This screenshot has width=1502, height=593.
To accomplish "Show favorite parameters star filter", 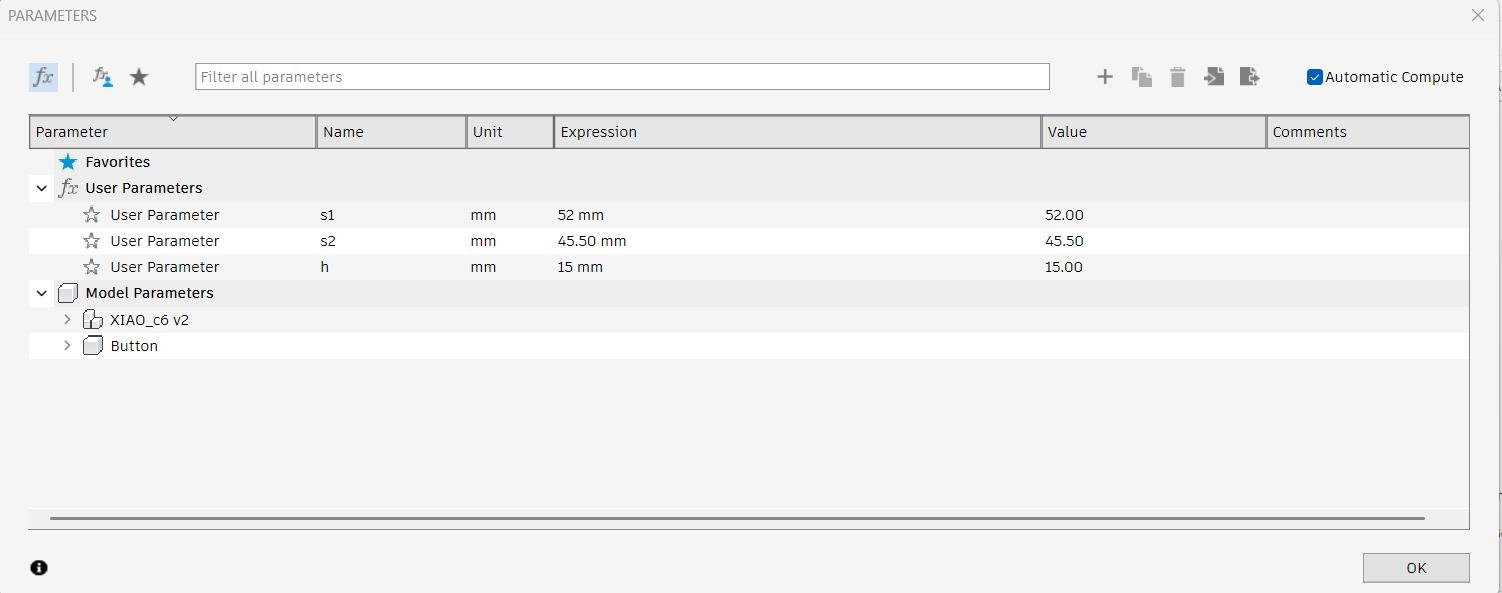I will tap(139, 77).
